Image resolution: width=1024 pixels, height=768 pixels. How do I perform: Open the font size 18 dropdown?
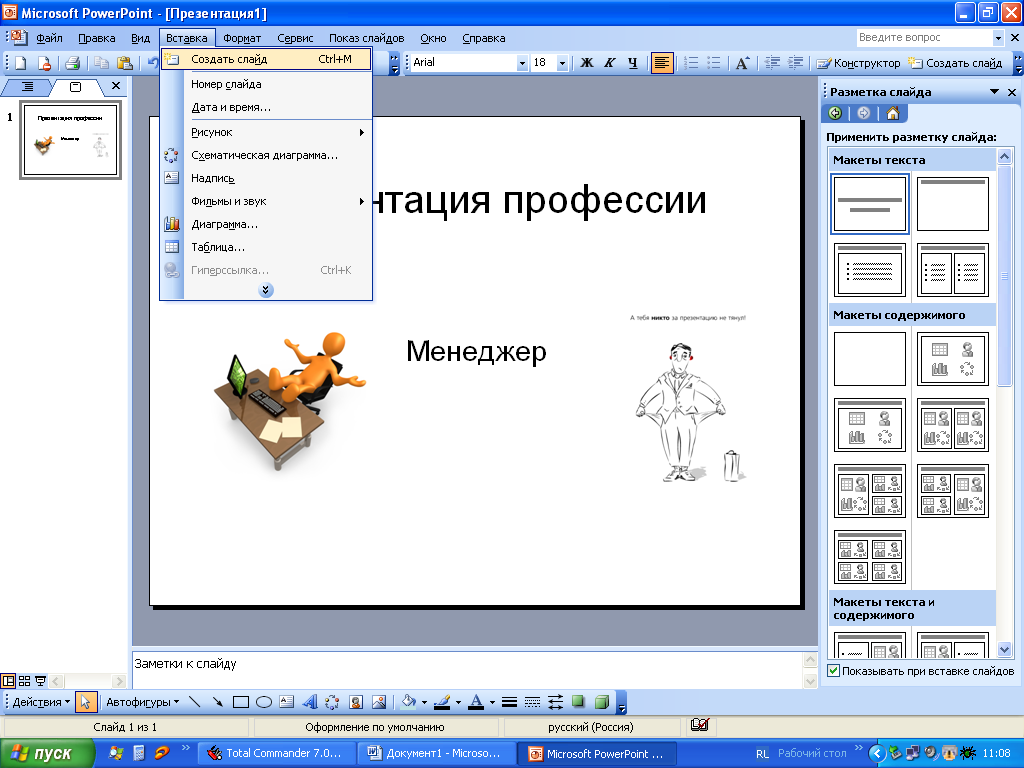click(562, 63)
